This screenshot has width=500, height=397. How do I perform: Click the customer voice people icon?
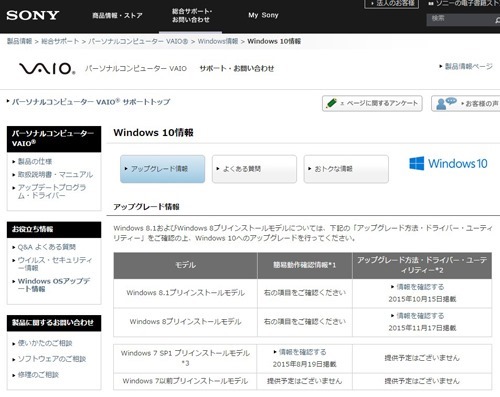coord(446,103)
